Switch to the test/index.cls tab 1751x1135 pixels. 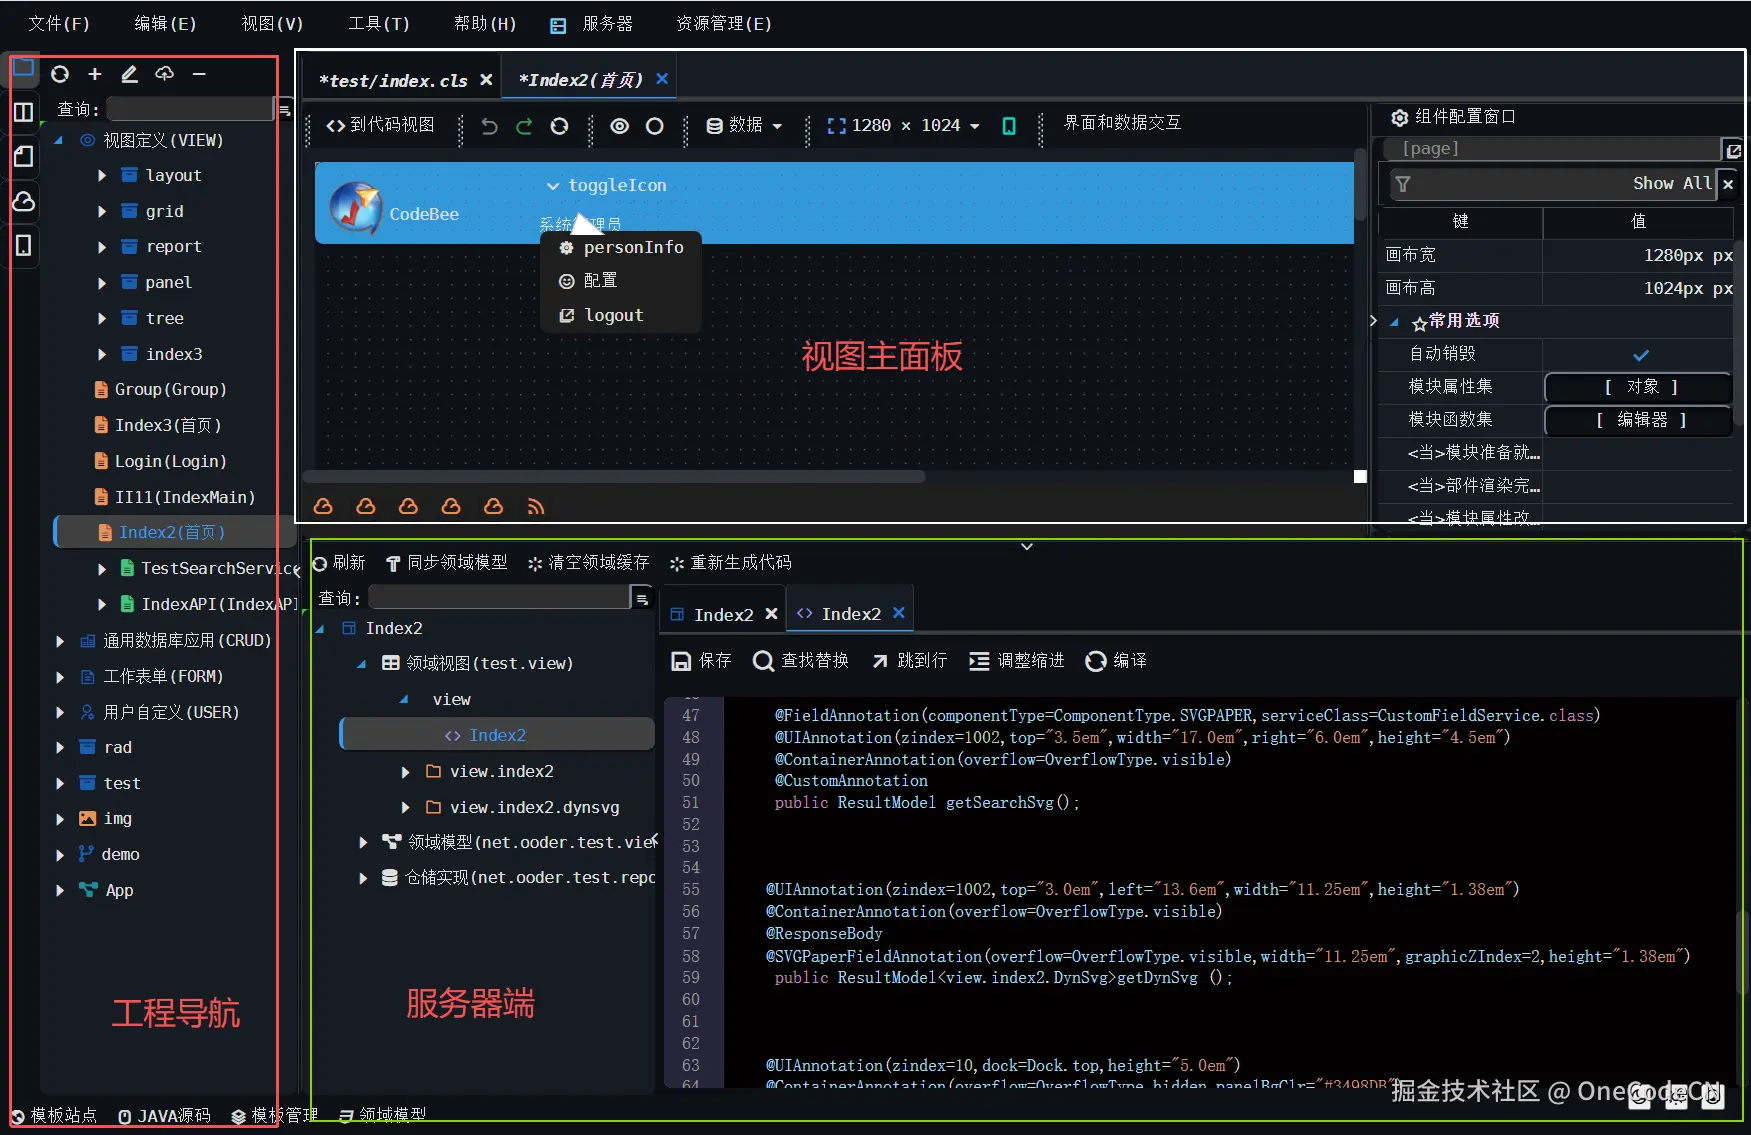coord(393,80)
